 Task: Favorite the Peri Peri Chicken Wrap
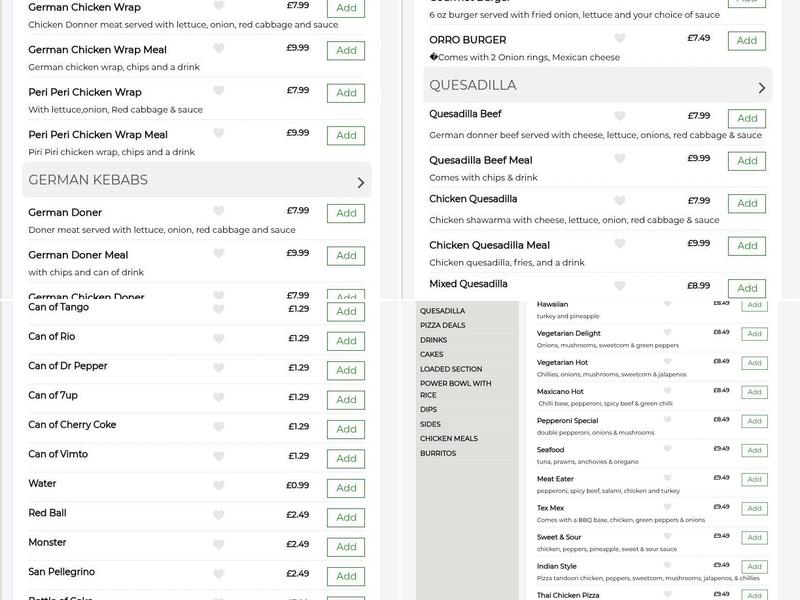click(219, 91)
